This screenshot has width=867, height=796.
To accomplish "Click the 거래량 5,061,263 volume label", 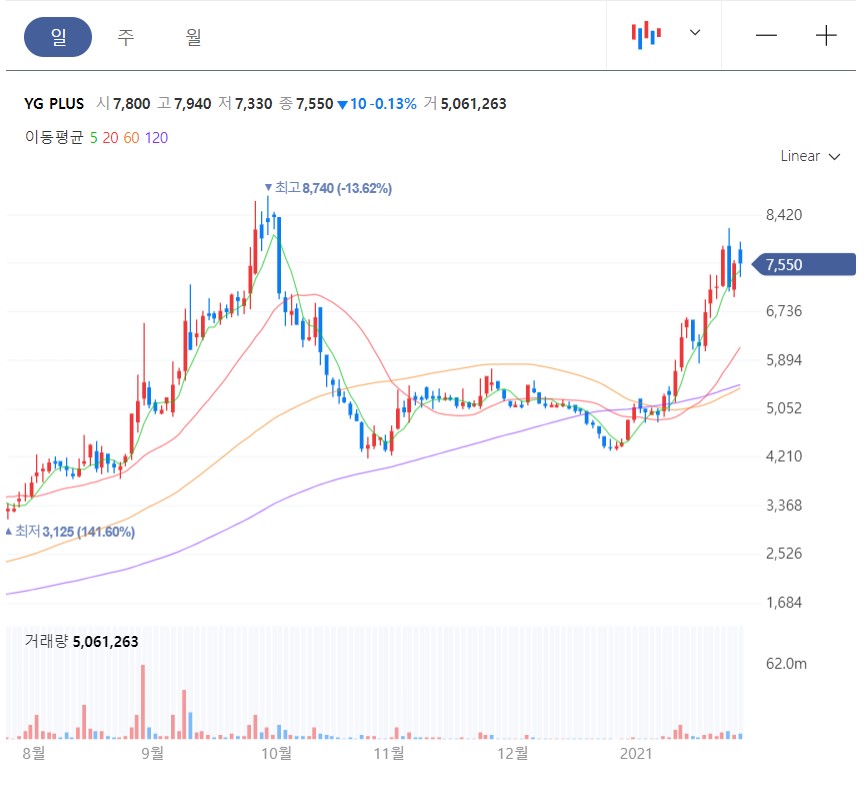I will coord(81,641).
